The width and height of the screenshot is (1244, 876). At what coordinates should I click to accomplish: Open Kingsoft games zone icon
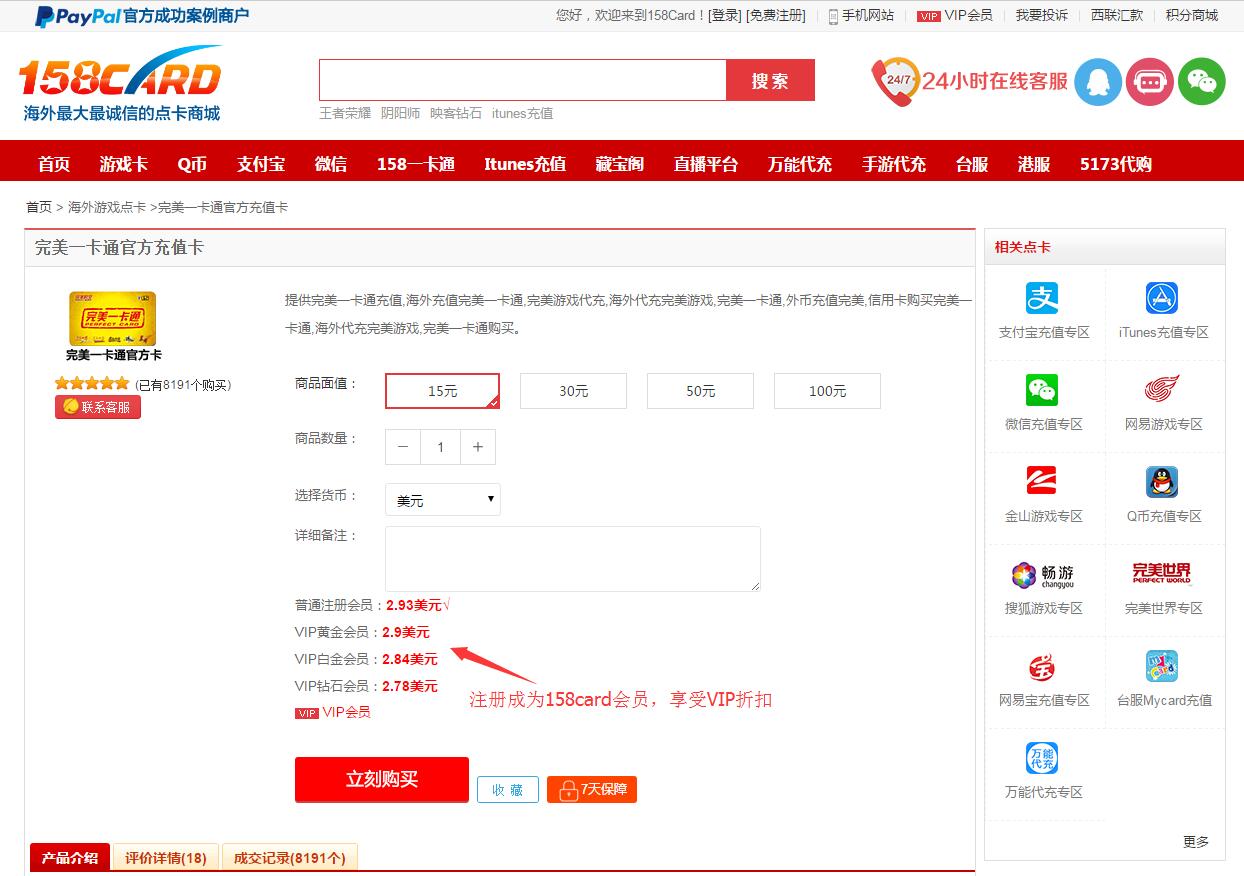1042,482
